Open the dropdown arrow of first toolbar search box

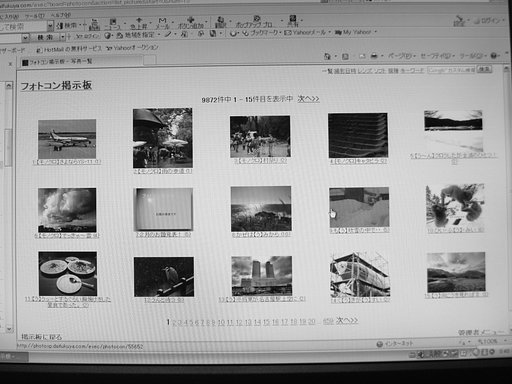(50, 26)
